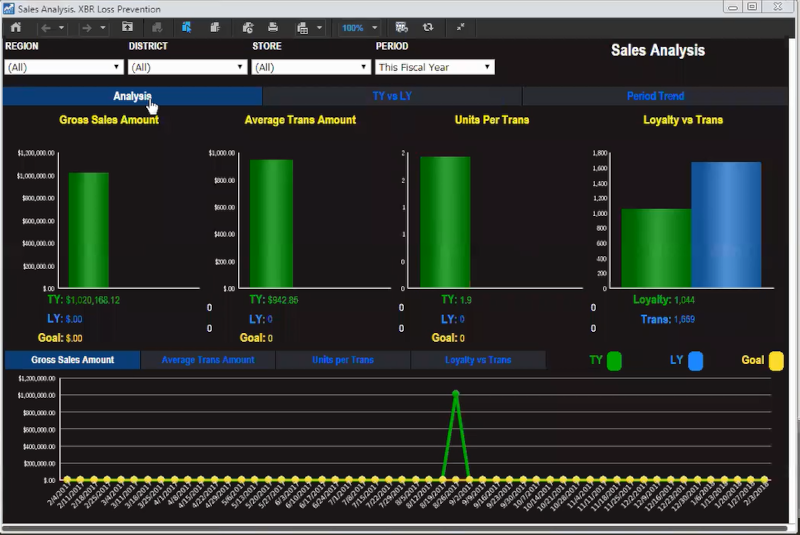Maximize the Sales Analysis window
The width and height of the screenshot is (800, 535).
(x=752, y=7)
